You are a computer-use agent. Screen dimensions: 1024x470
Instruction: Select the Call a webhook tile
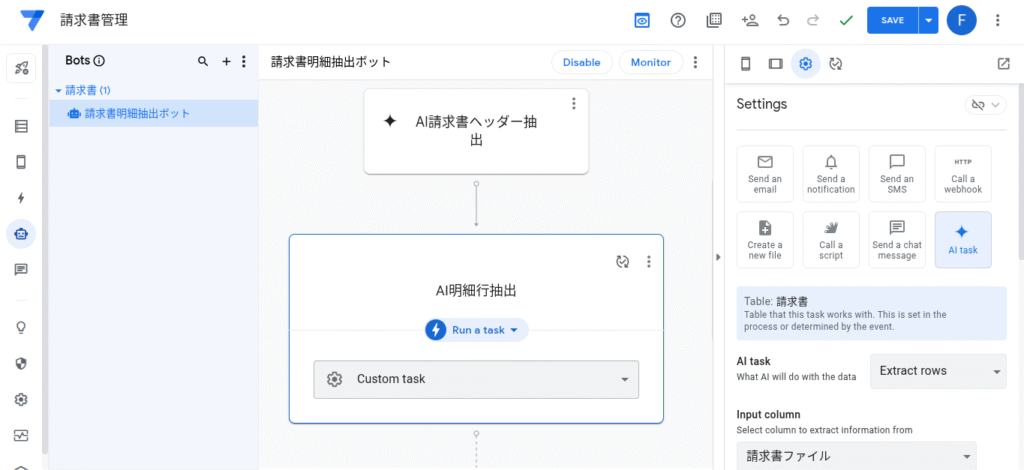[962, 174]
